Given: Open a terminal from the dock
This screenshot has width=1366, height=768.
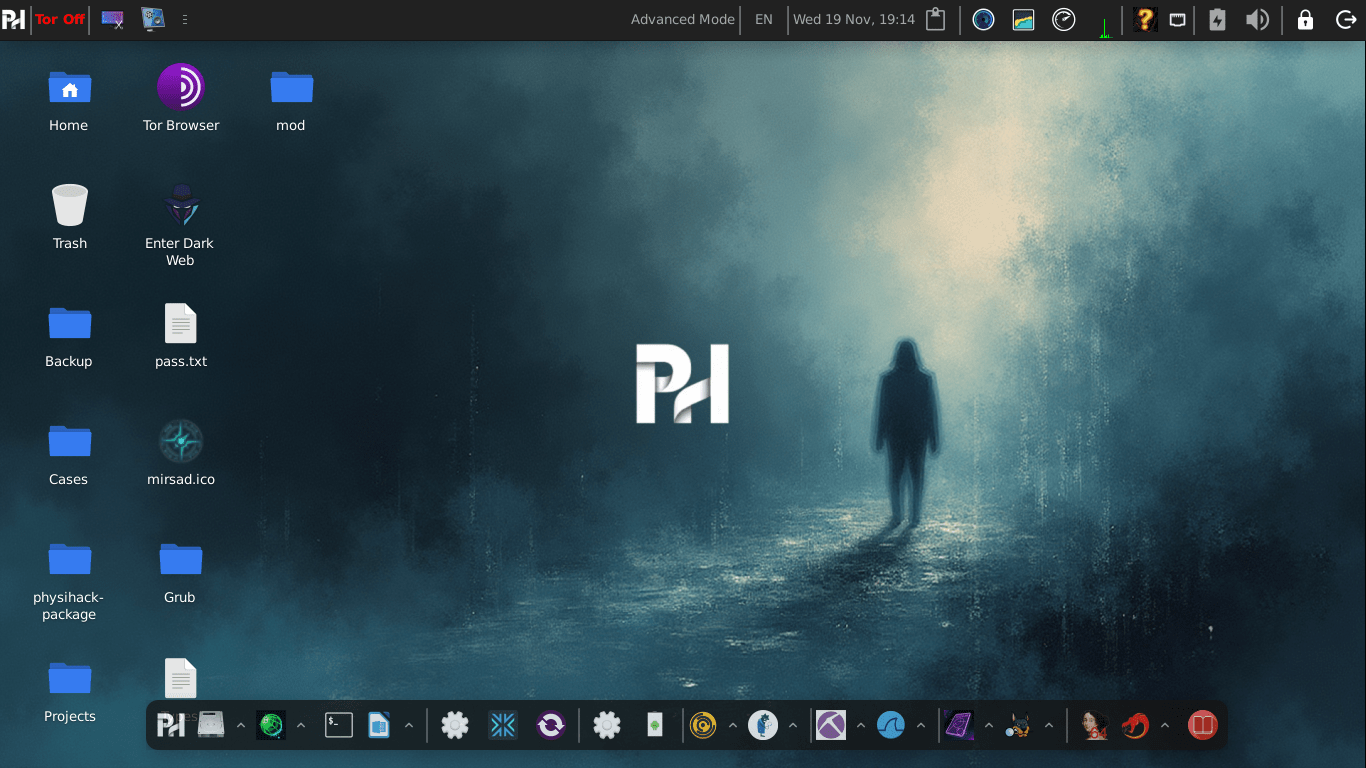Looking at the screenshot, I should click(338, 725).
